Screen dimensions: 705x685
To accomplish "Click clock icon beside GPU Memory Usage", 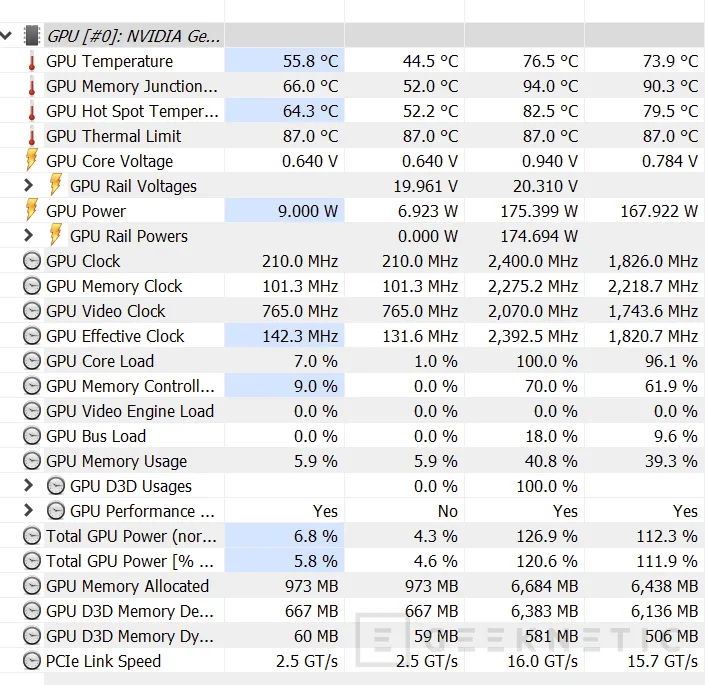I will point(32,461).
